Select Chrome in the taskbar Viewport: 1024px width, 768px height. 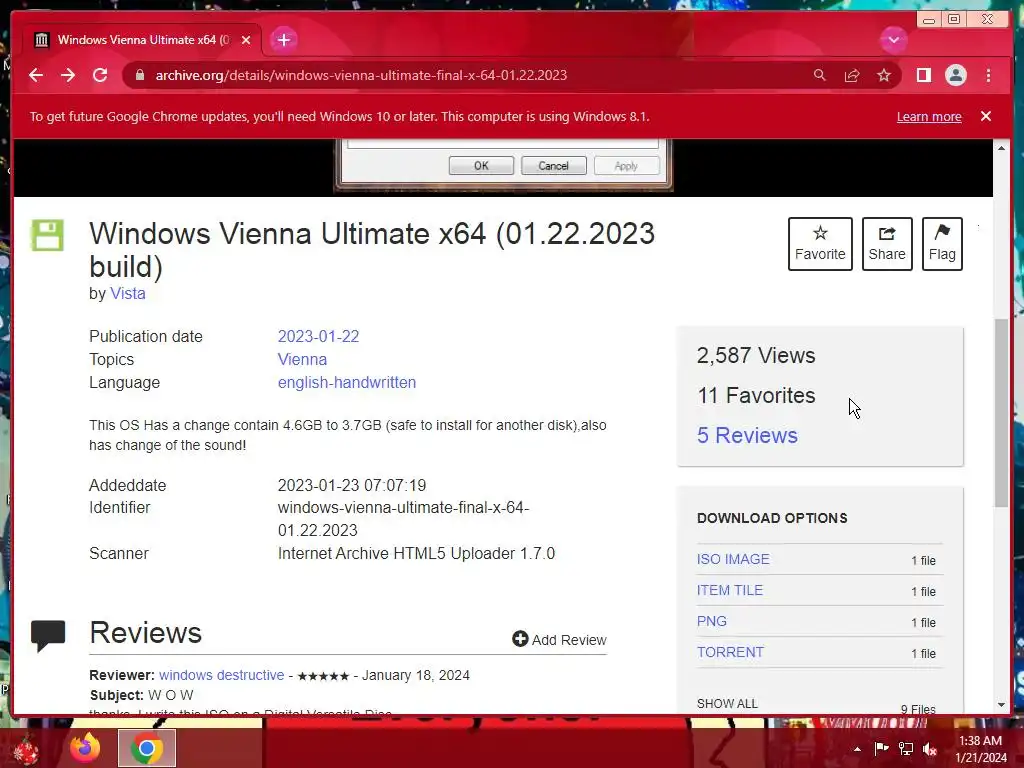147,748
